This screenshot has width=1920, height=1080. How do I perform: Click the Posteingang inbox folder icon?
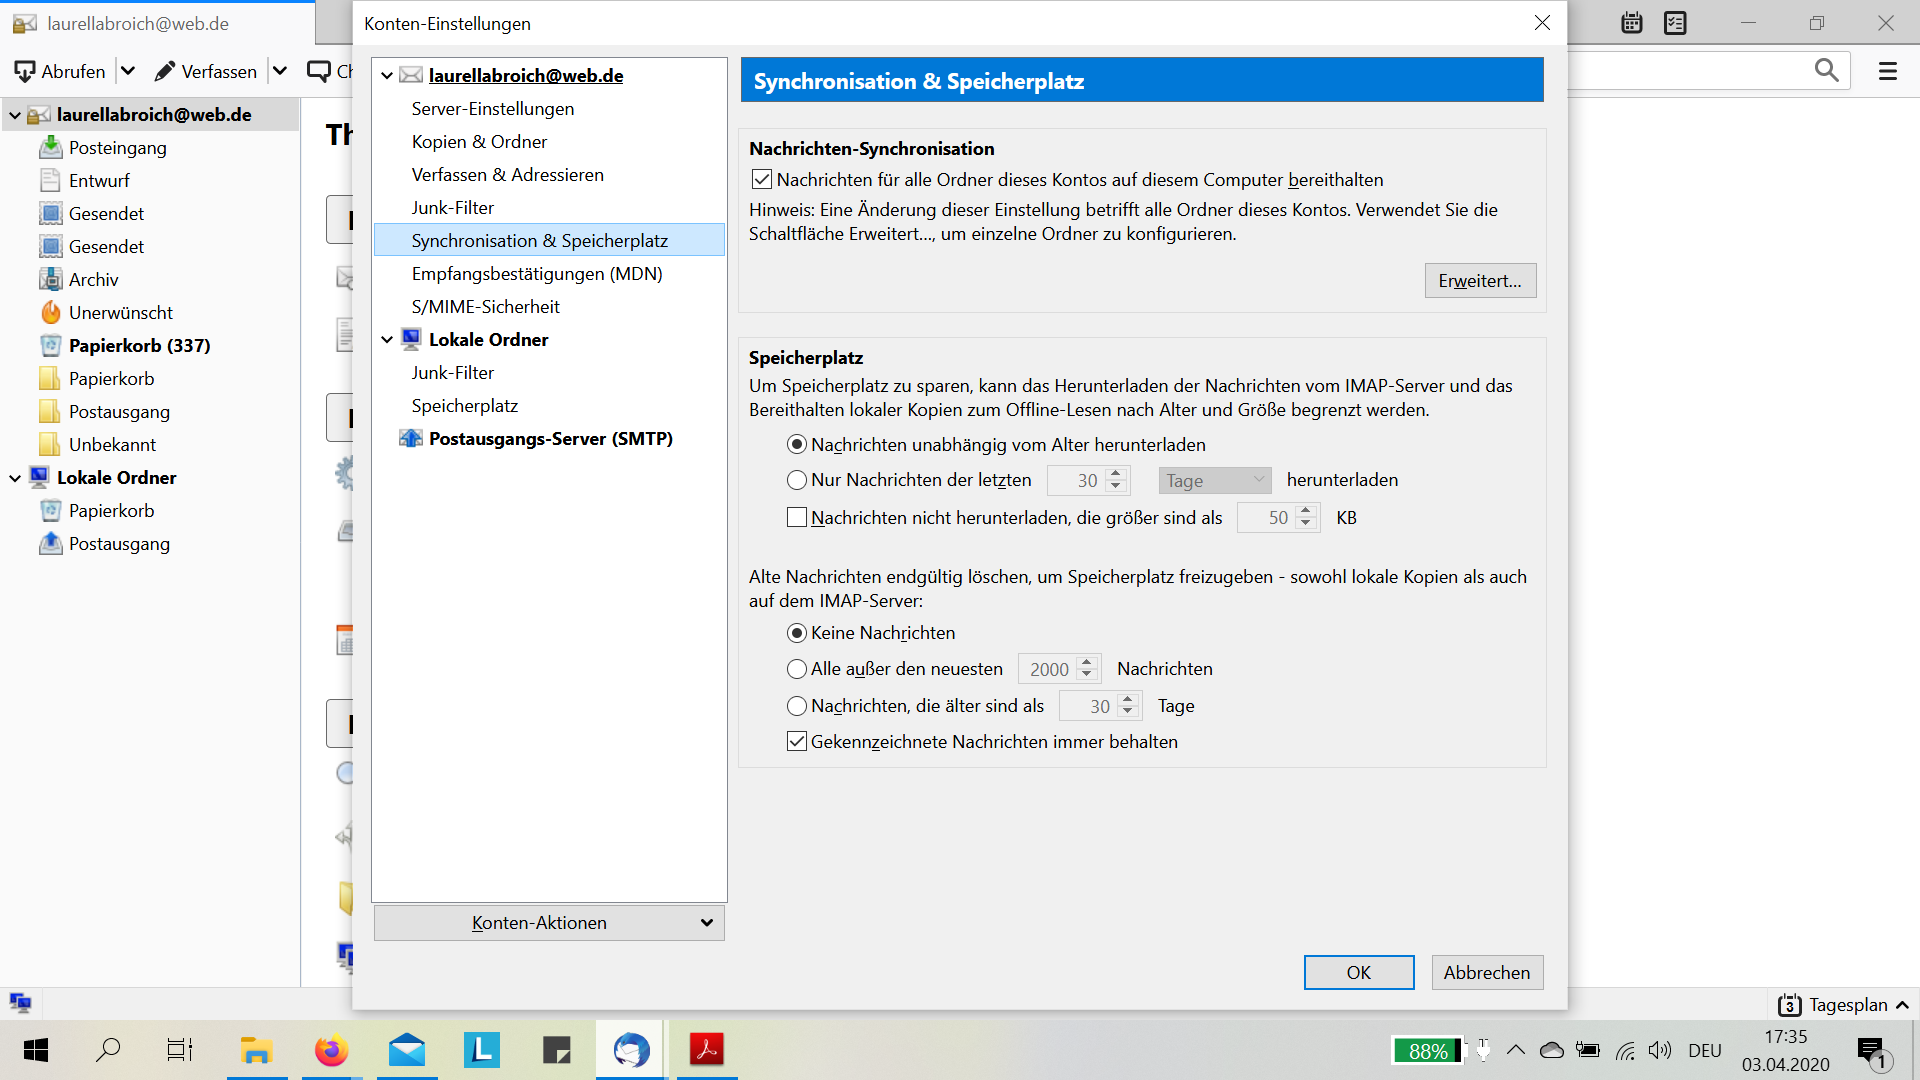pos(50,148)
